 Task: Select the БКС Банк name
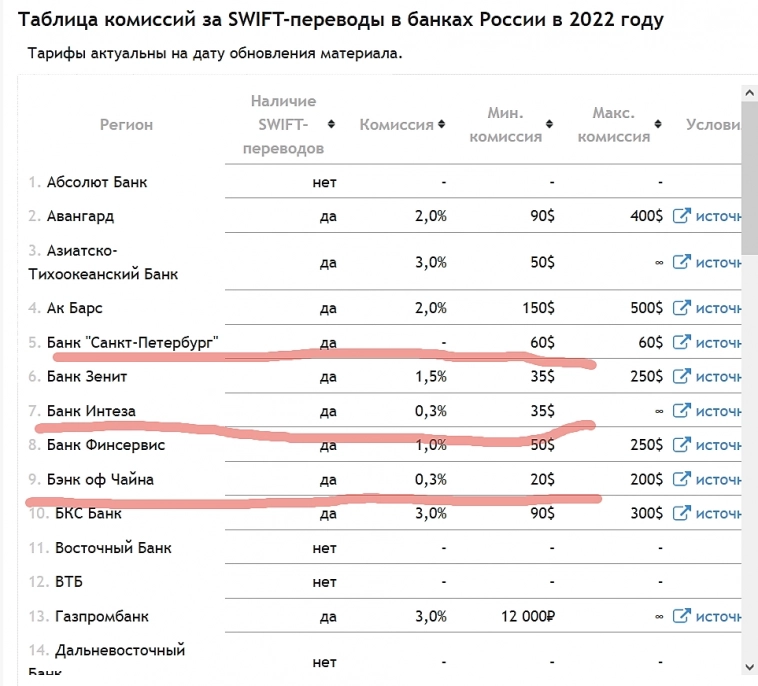click(88, 513)
